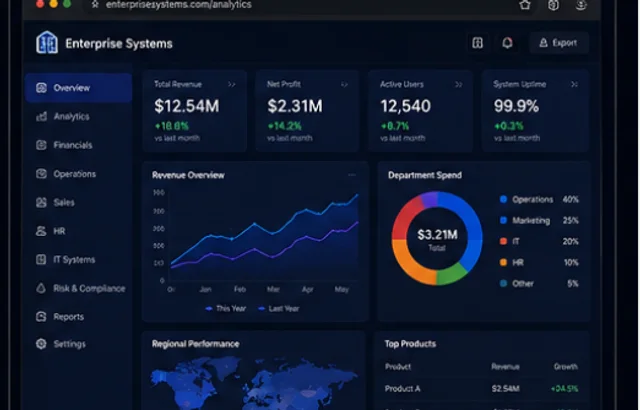The image size is (640, 410).
Task: Click the layout panel icon beside the bell
Action: point(478,42)
